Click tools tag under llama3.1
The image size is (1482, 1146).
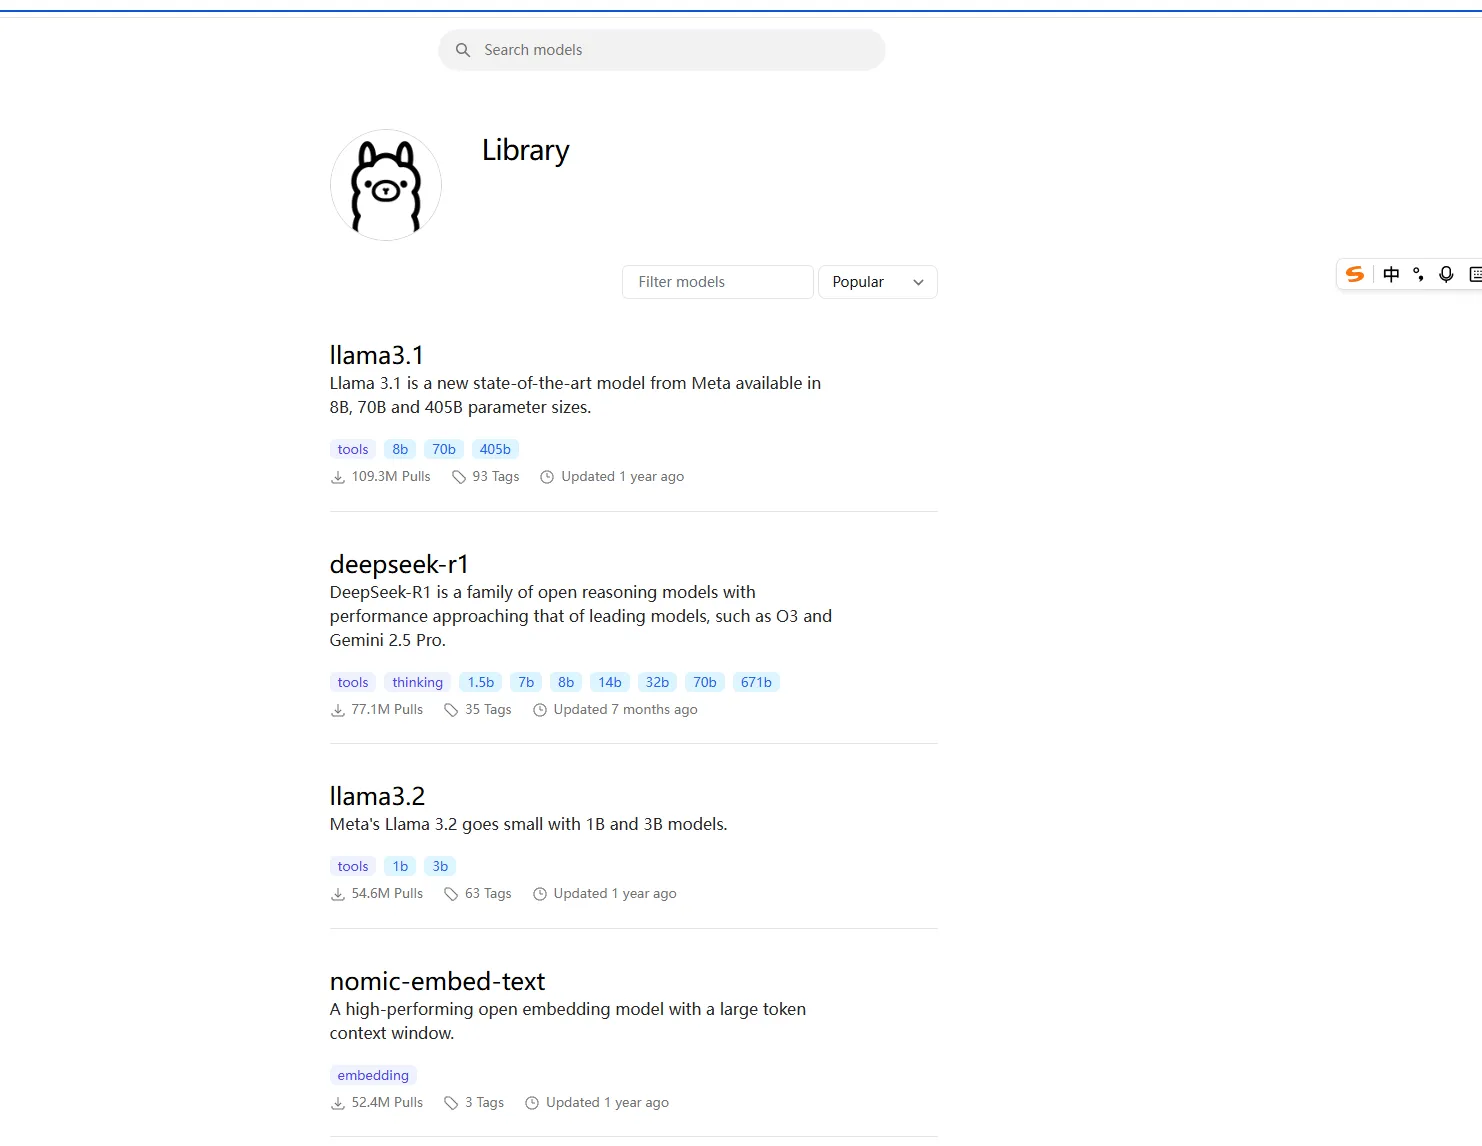[353, 449]
